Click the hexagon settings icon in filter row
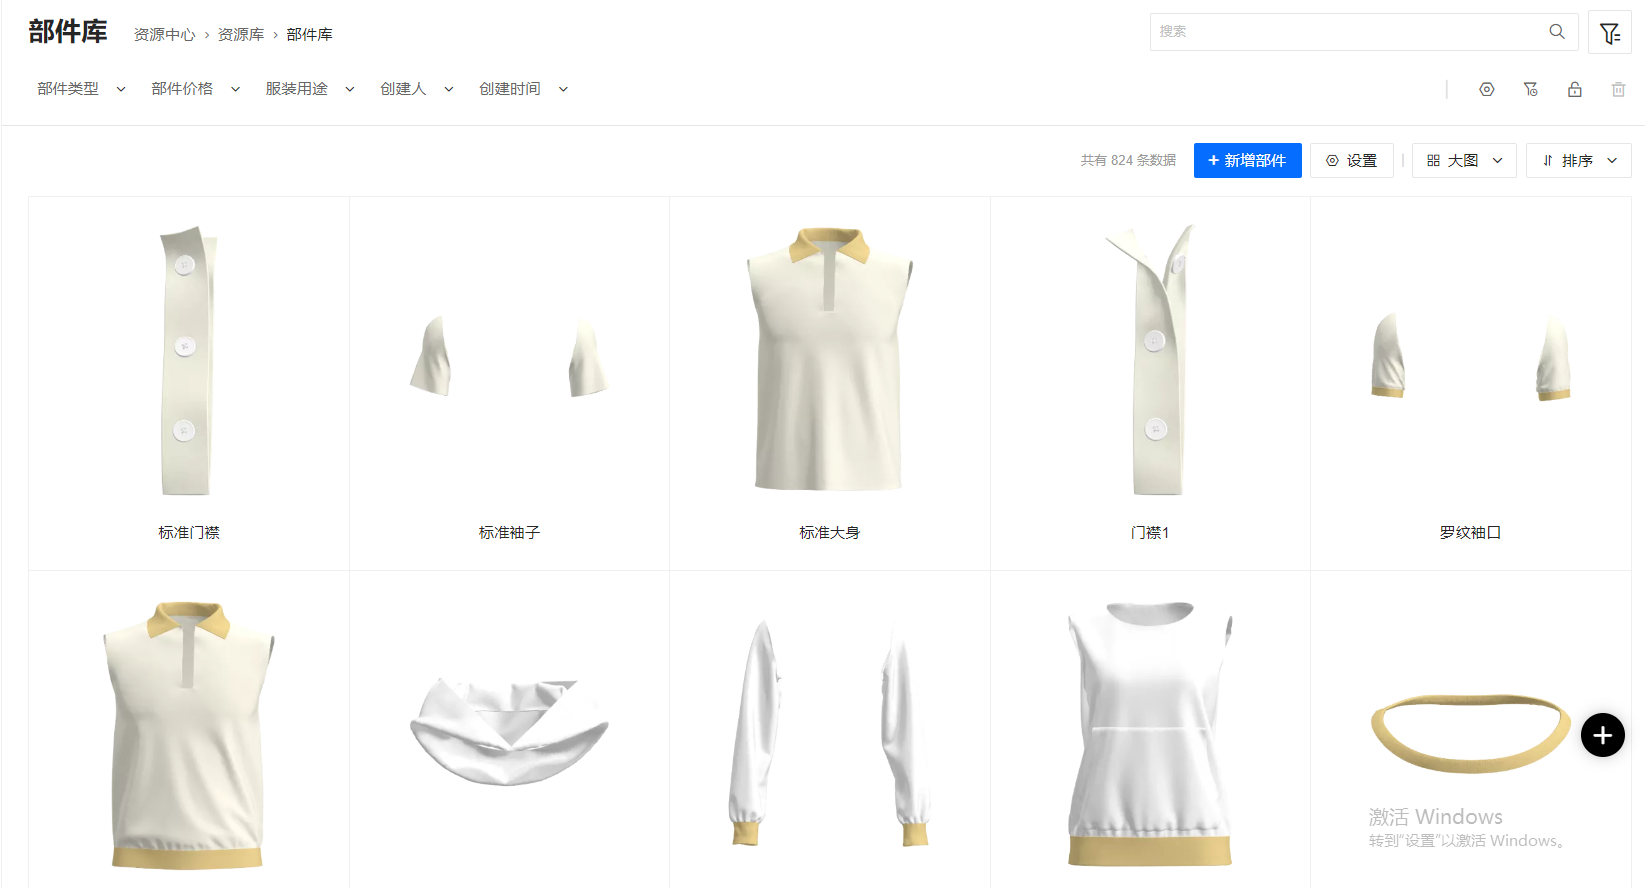This screenshot has width=1645, height=888. click(1486, 90)
